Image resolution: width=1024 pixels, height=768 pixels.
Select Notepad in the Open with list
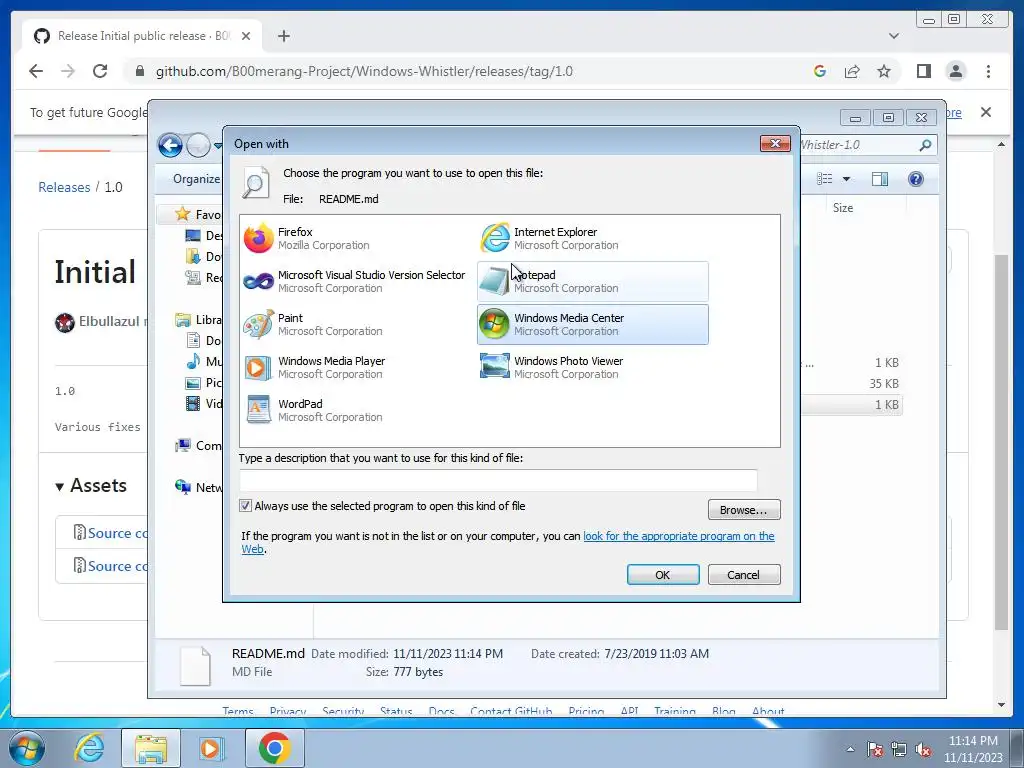pyautogui.click(x=592, y=281)
